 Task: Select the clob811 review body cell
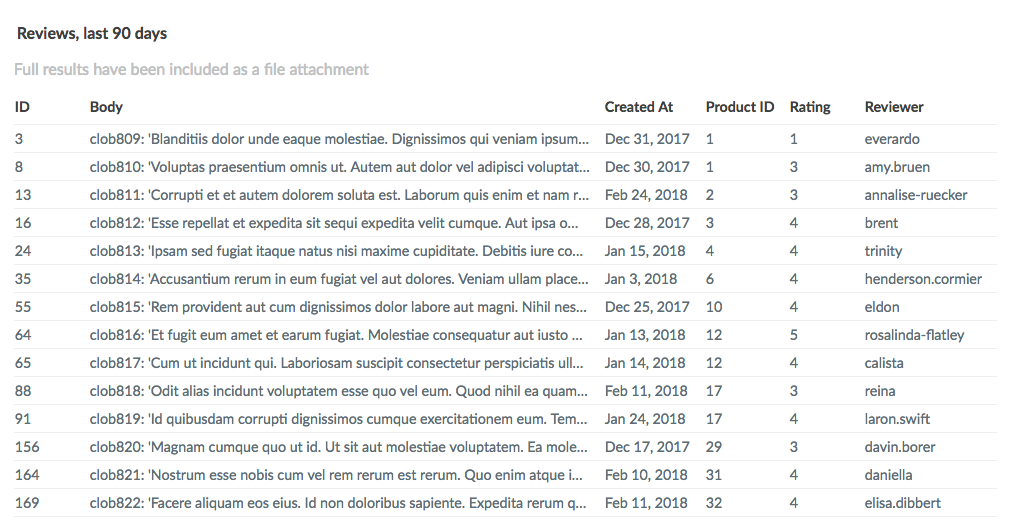point(339,195)
